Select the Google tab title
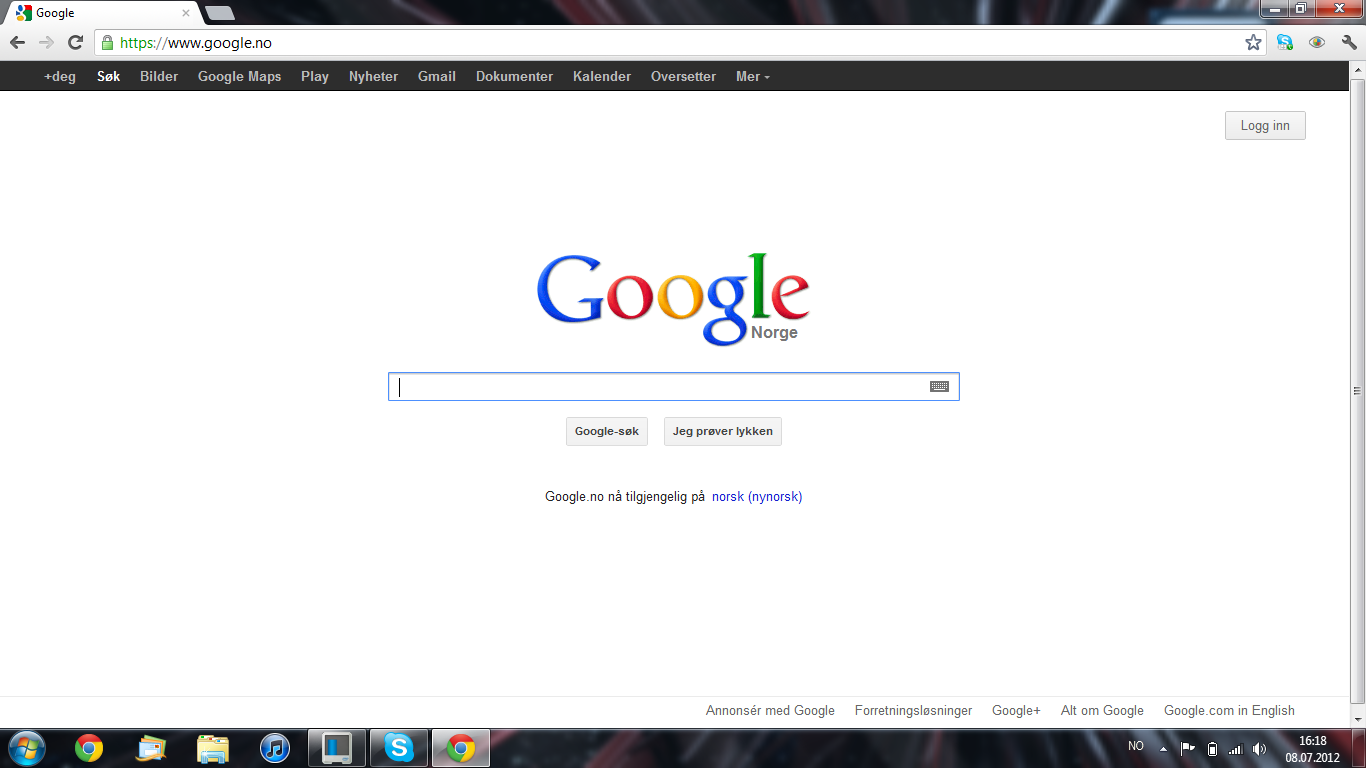The width and height of the screenshot is (1368, 771). [x=55, y=13]
